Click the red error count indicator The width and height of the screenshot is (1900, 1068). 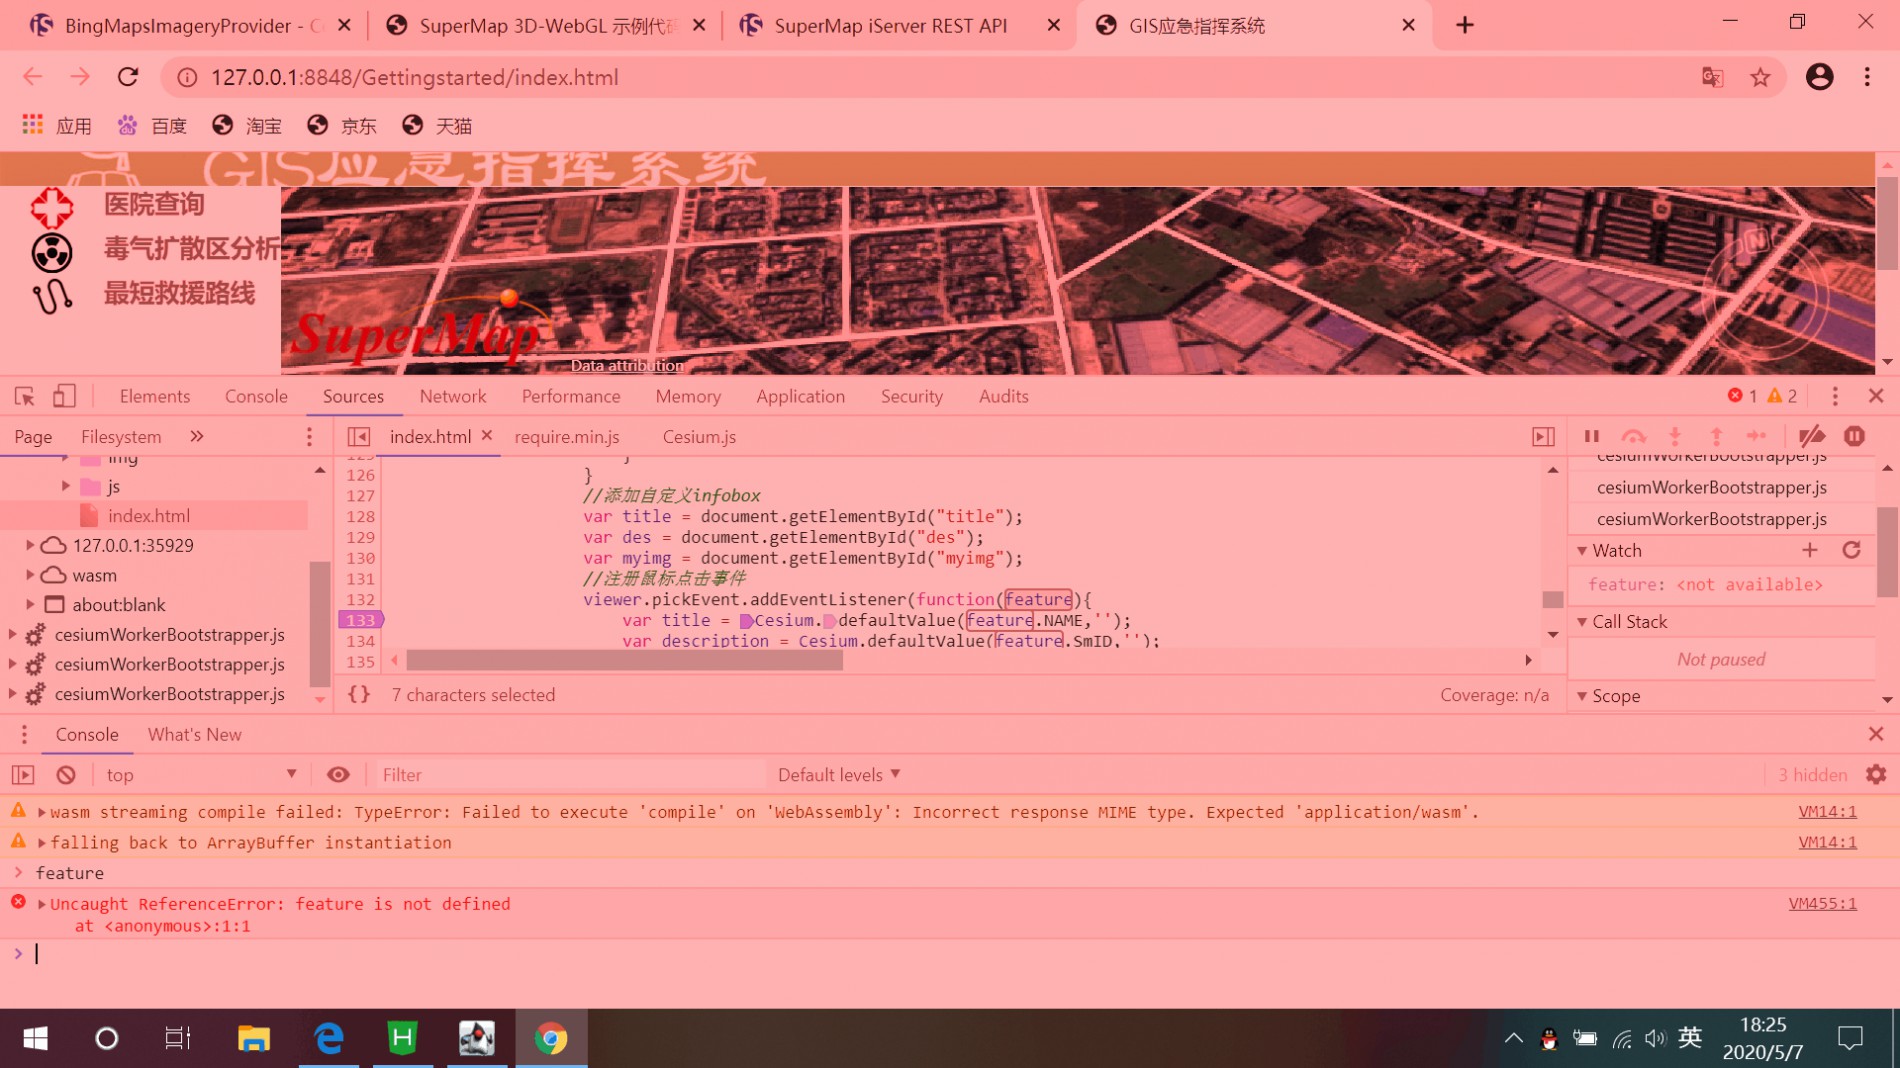(x=1742, y=396)
